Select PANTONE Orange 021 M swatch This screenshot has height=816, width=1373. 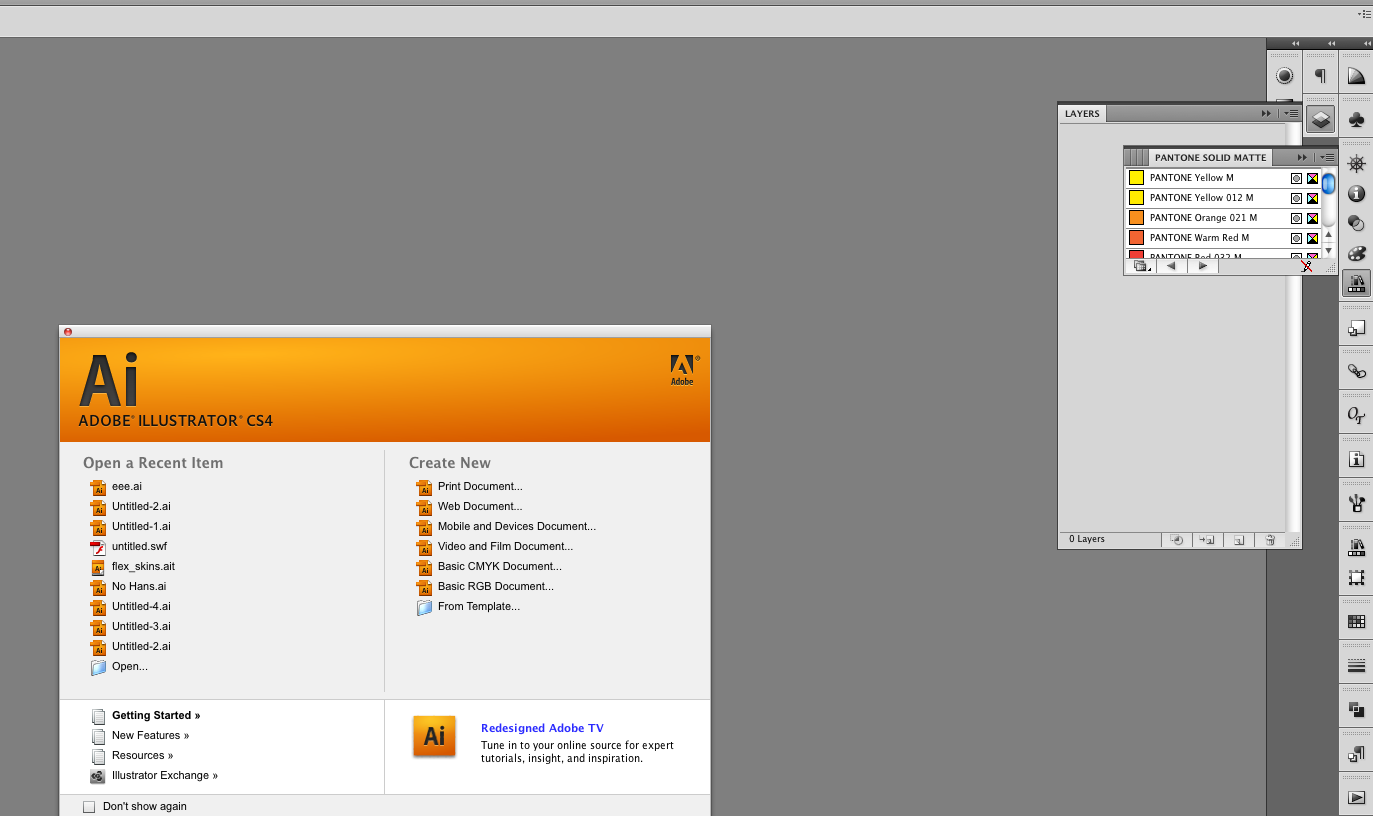pyautogui.click(x=1222, y=218)
